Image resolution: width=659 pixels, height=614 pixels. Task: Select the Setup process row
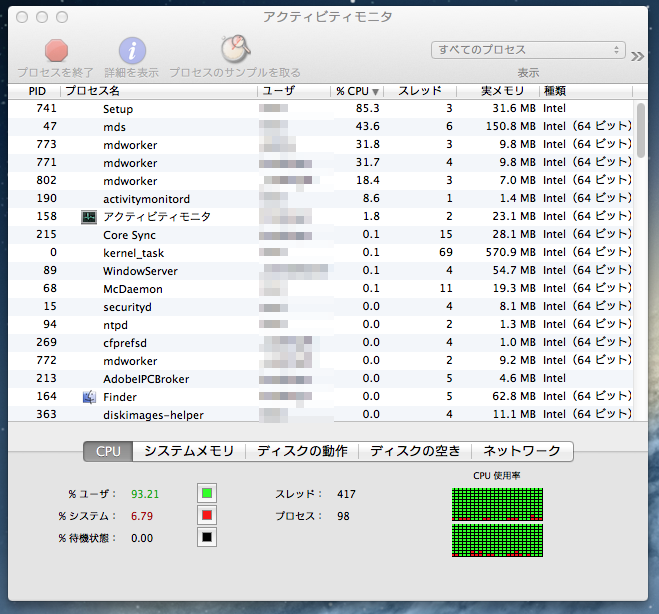coord(320,109)
